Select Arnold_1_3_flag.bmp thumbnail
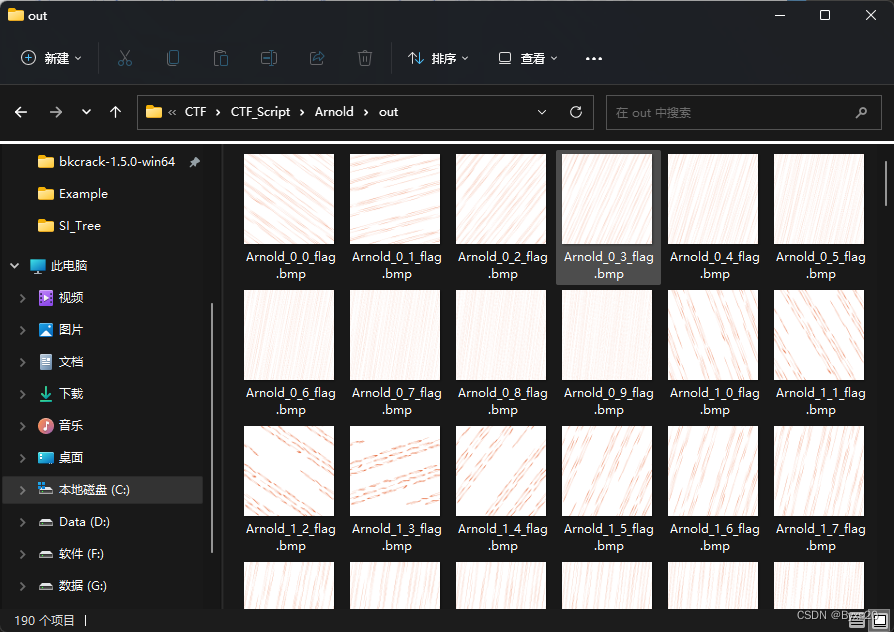Screen dimensions: 894x632 pos(395,471)
